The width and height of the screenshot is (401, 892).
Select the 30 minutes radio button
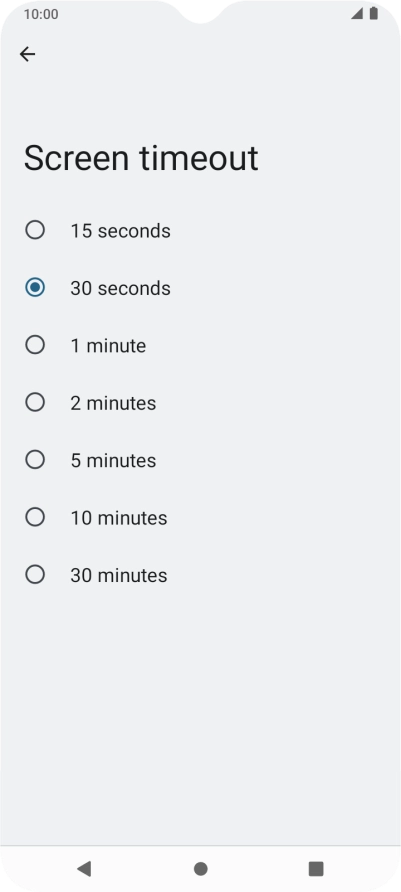35,575
